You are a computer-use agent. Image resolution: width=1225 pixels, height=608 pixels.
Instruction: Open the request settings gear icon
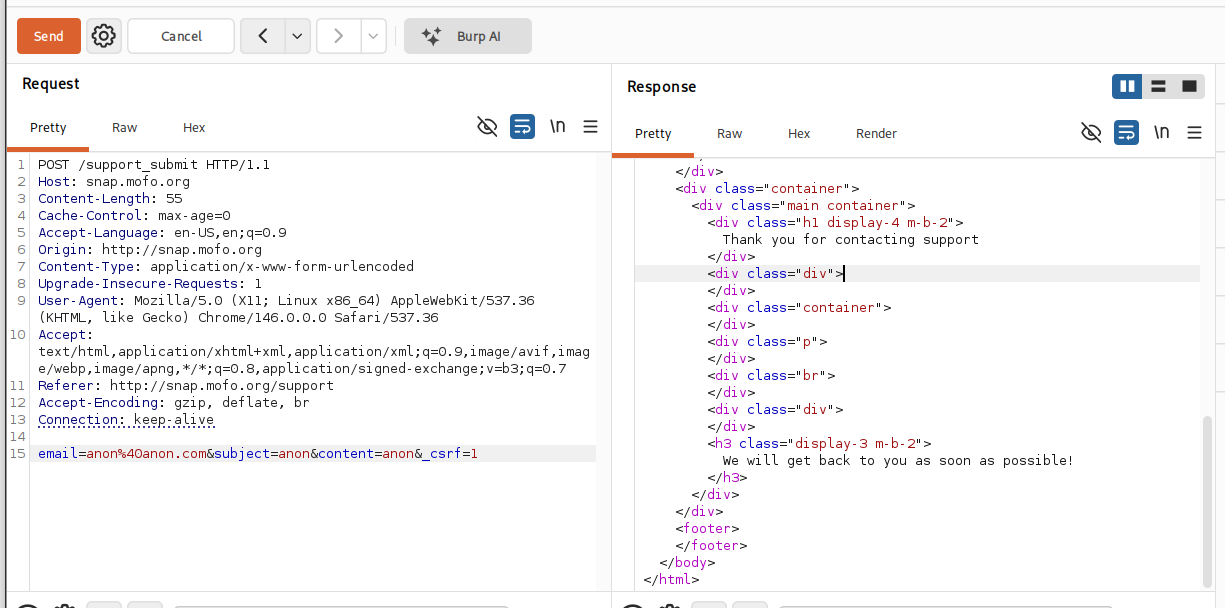[x=103, y=36]
